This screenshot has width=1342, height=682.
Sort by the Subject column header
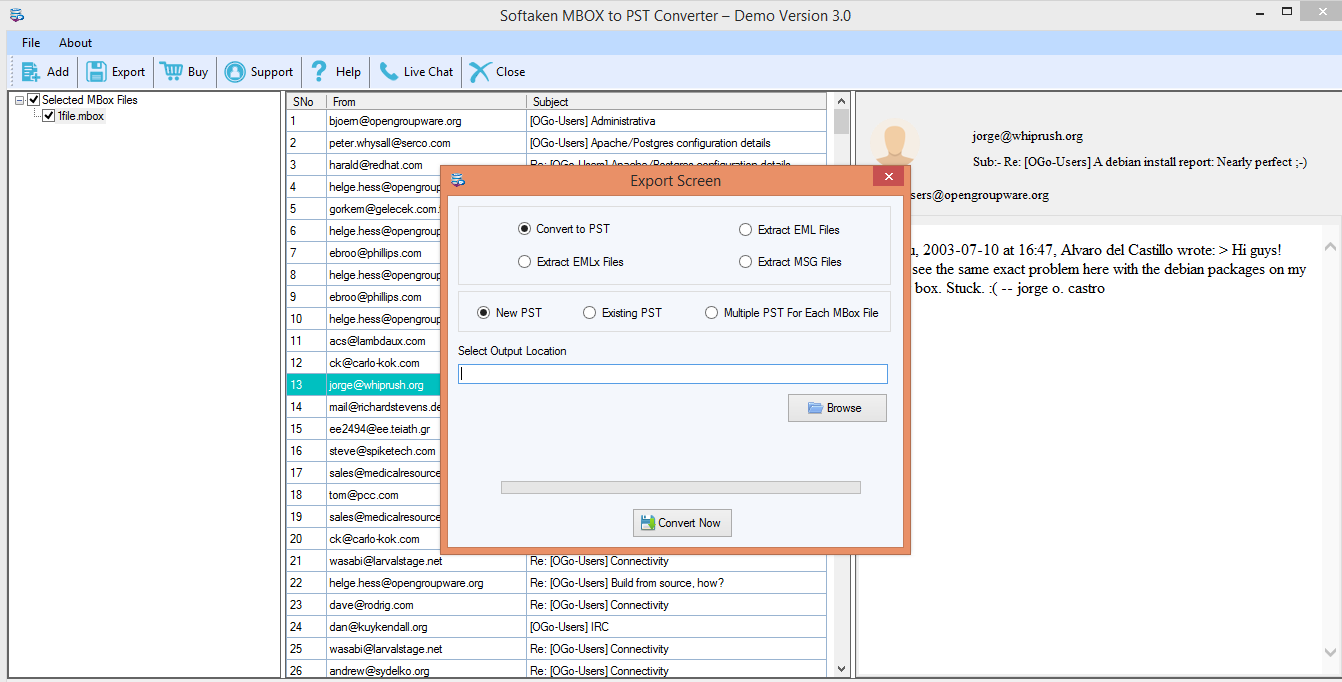coord(677,101)
